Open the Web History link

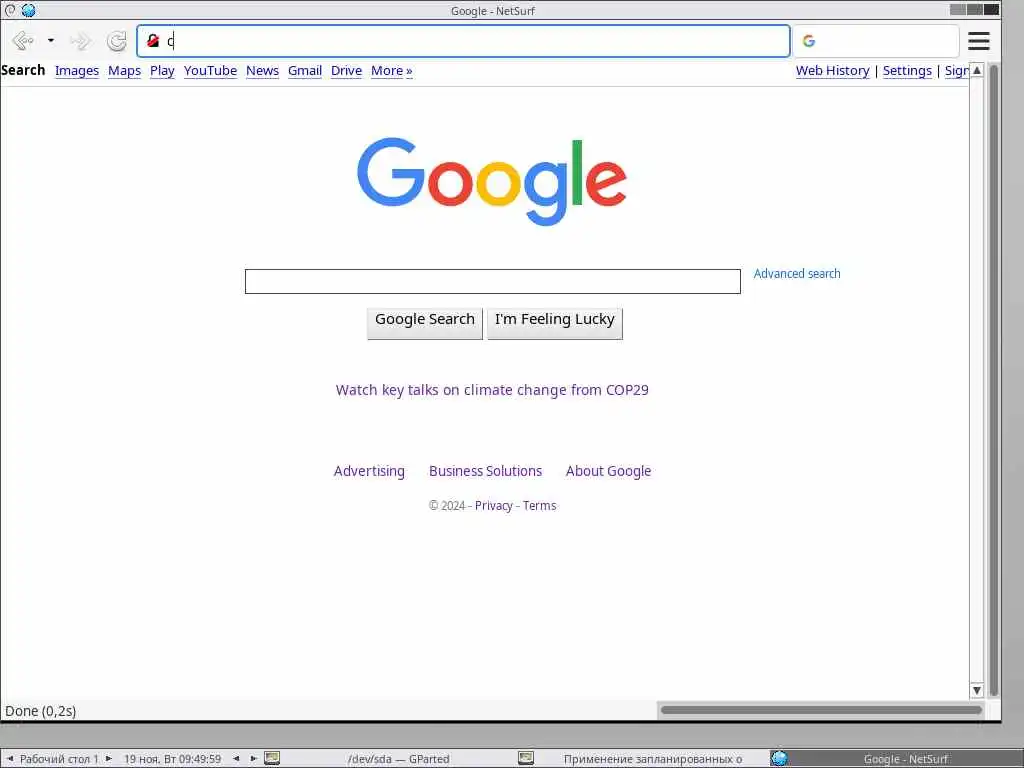coord(832,71)
